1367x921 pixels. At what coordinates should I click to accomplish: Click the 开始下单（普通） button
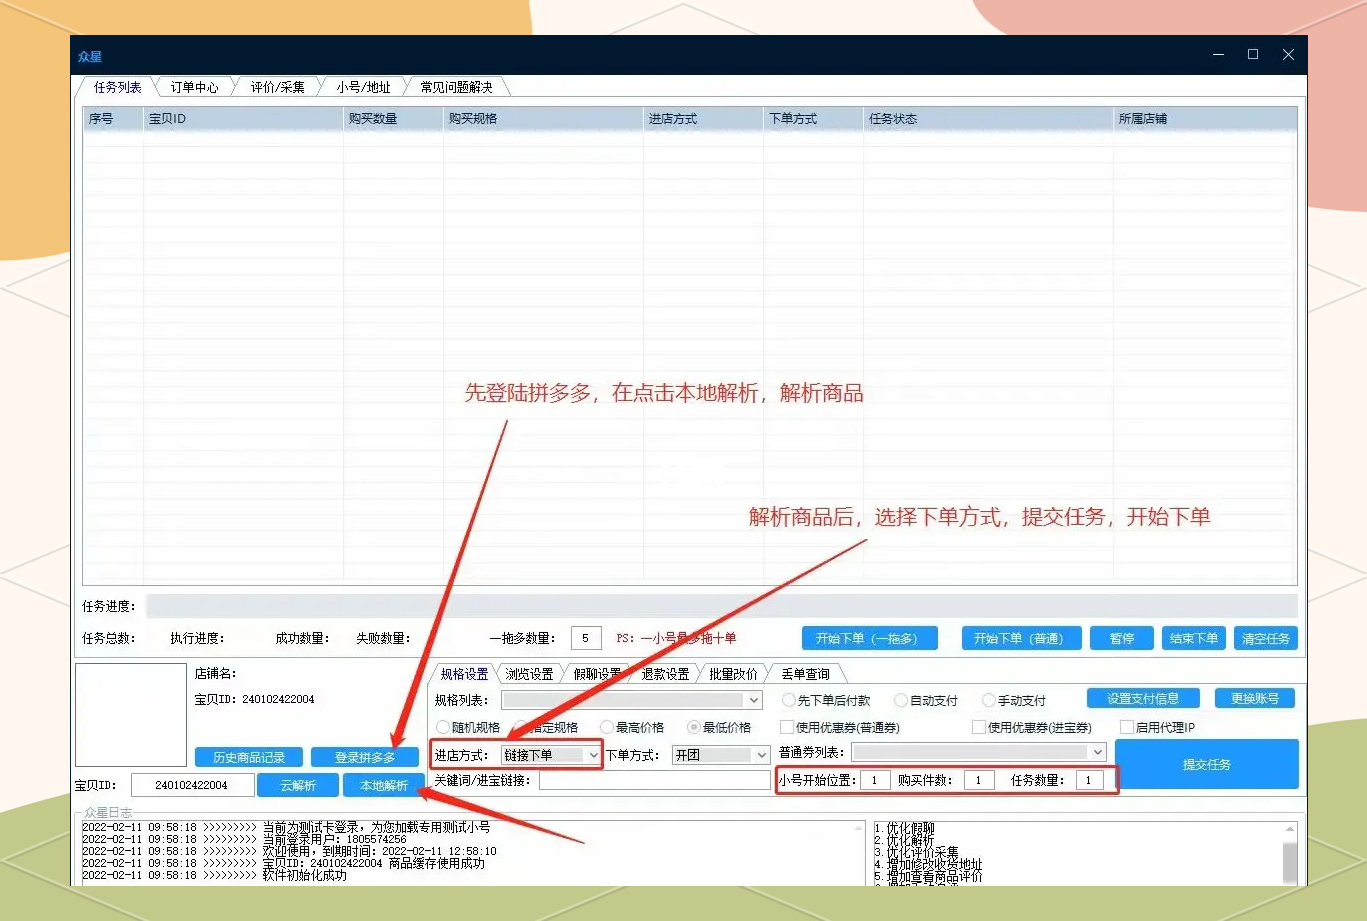pyautogui.click(x=1021, y=638)
